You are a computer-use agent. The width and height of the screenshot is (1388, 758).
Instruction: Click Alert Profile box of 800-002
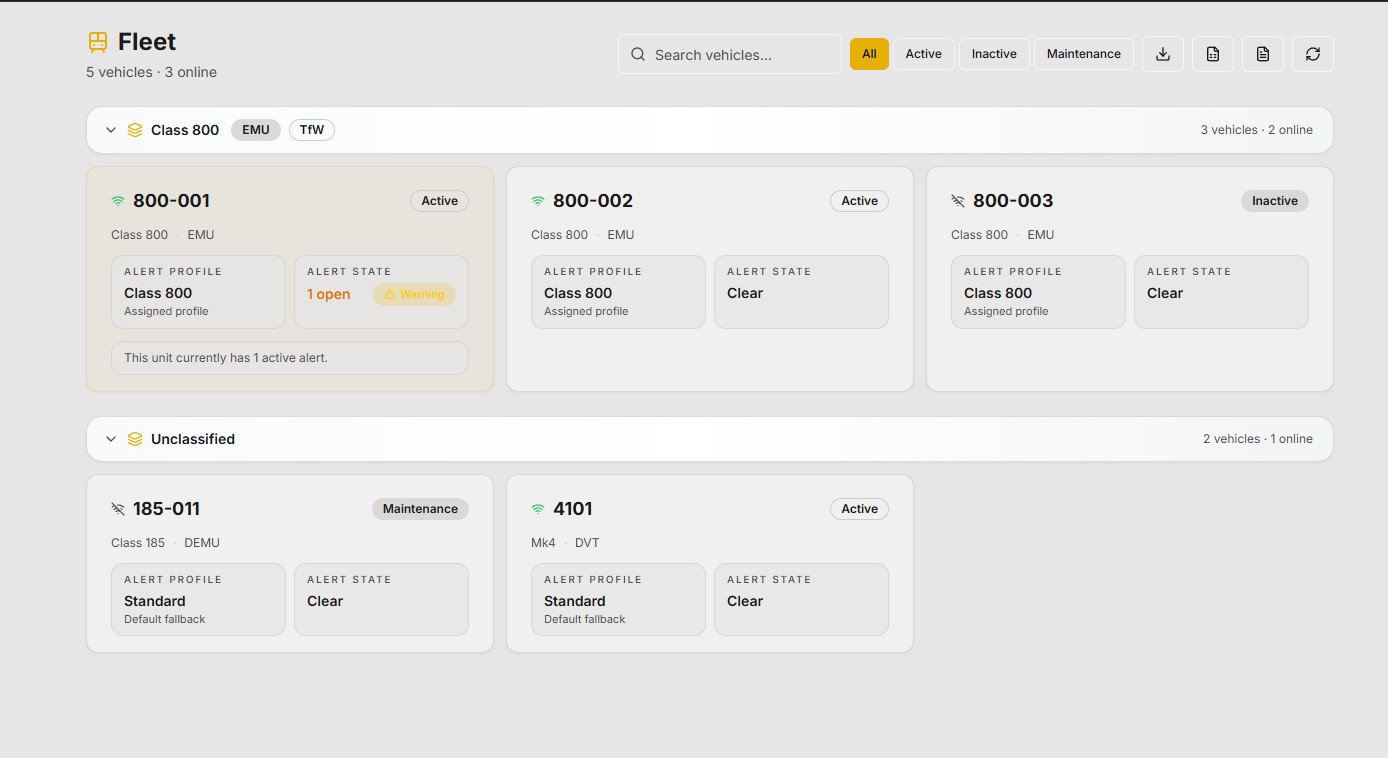pyautogui.click(x=618, y=292)
